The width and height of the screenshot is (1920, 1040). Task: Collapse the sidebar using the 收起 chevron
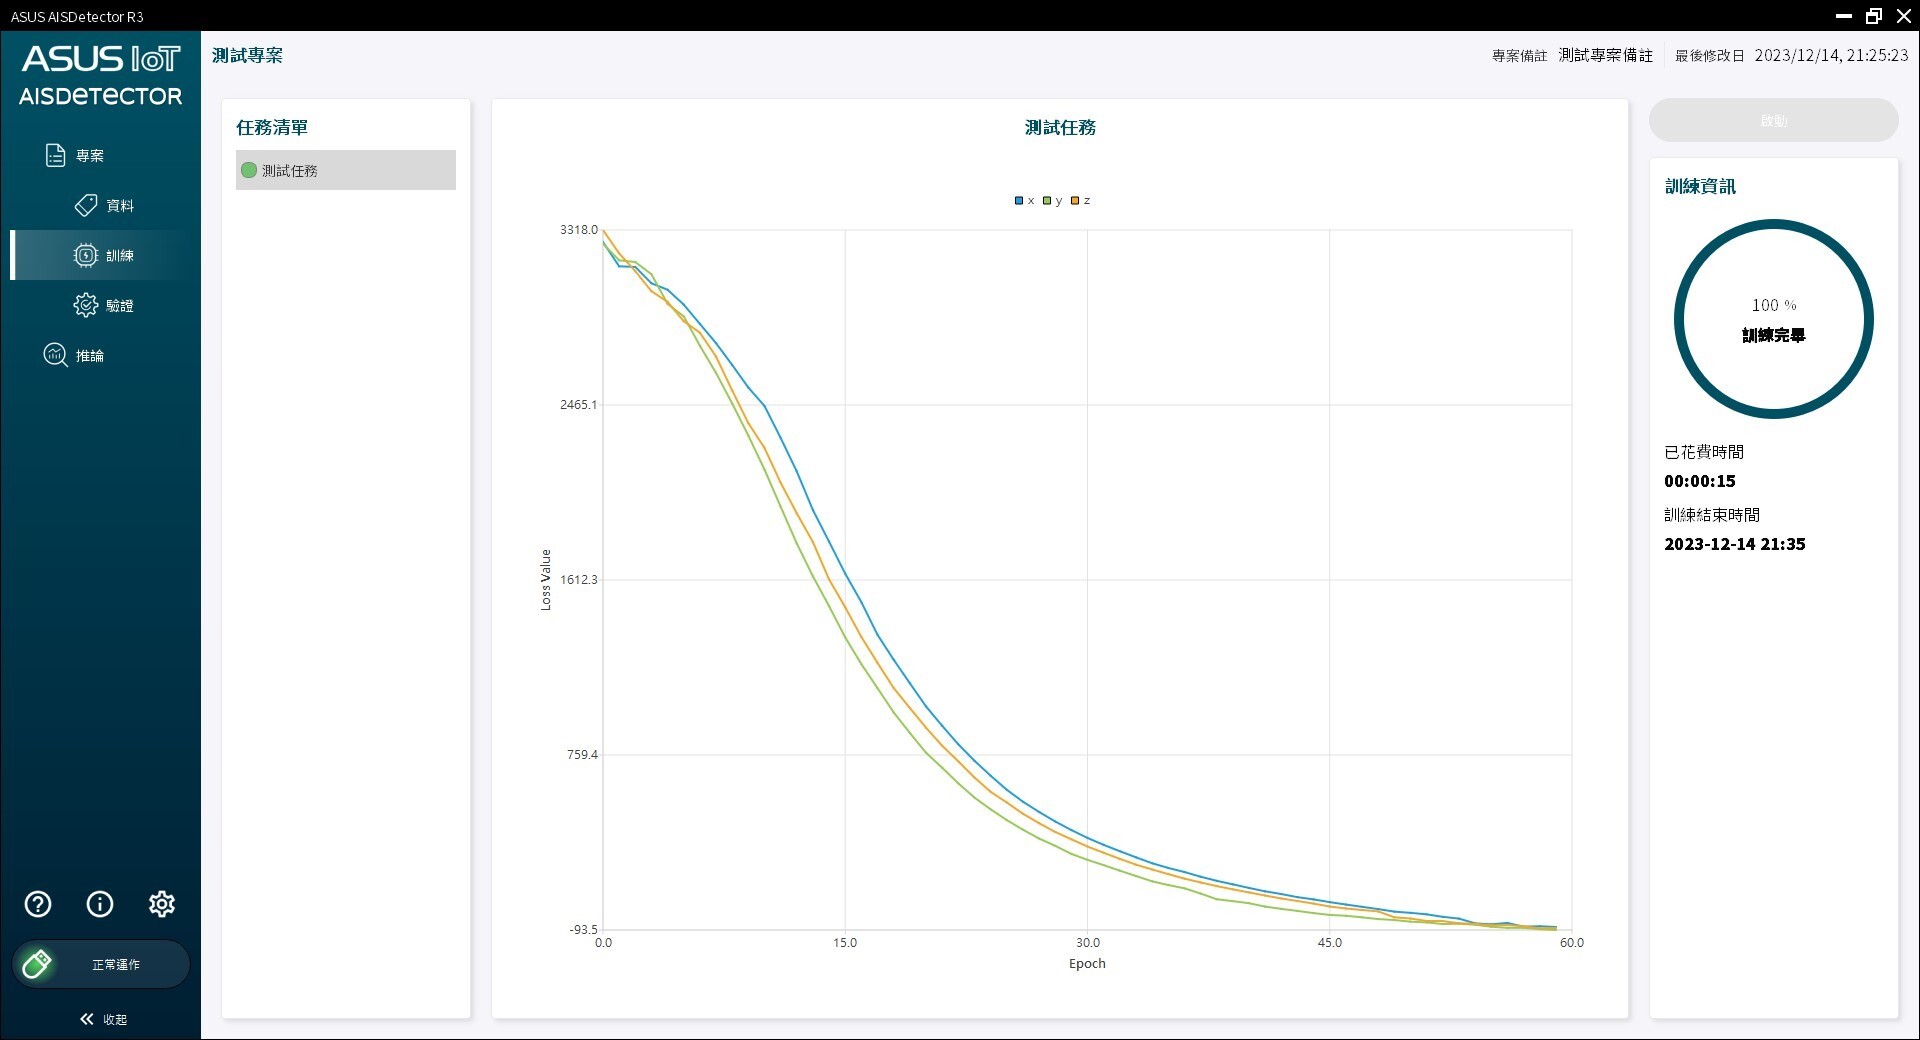[100, 1019]
